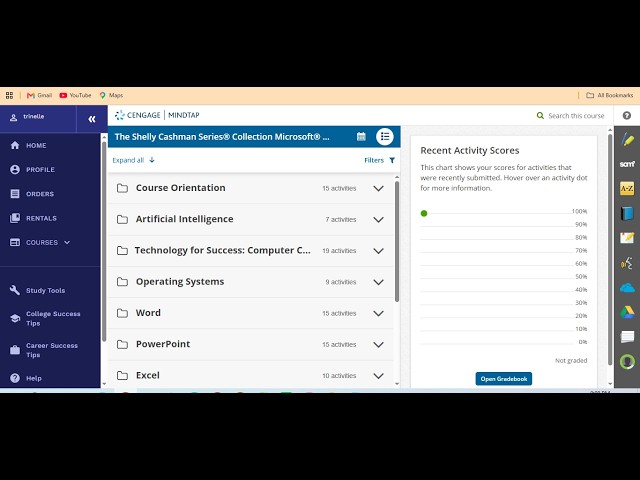The width and height of the screenshot is (640, 480).
Task: Click the Artificial Intelligence folder icon
Action: point(122,220)
